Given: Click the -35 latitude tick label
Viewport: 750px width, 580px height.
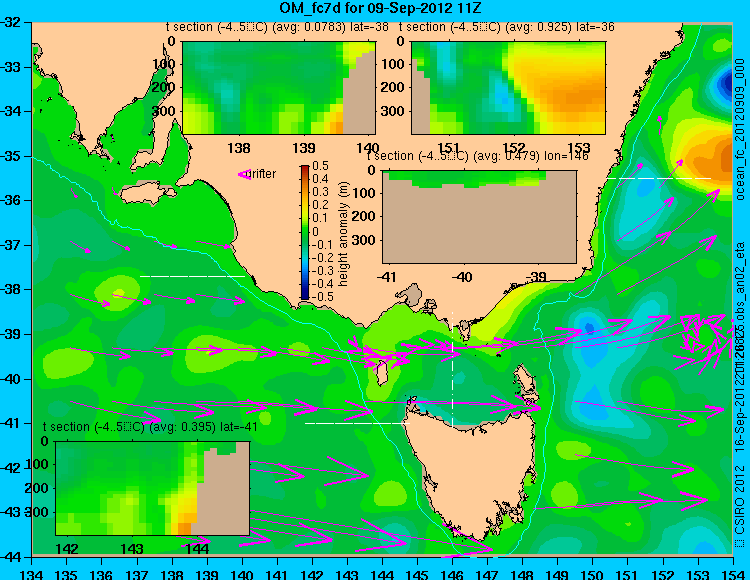Looking at the screenshot, I should coord(11,156).
